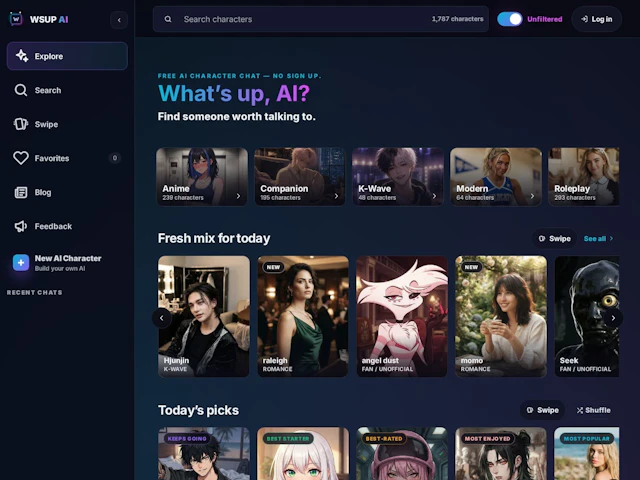Open the Most Enjoyed pick card
The image size is (640, 480).
501,453
